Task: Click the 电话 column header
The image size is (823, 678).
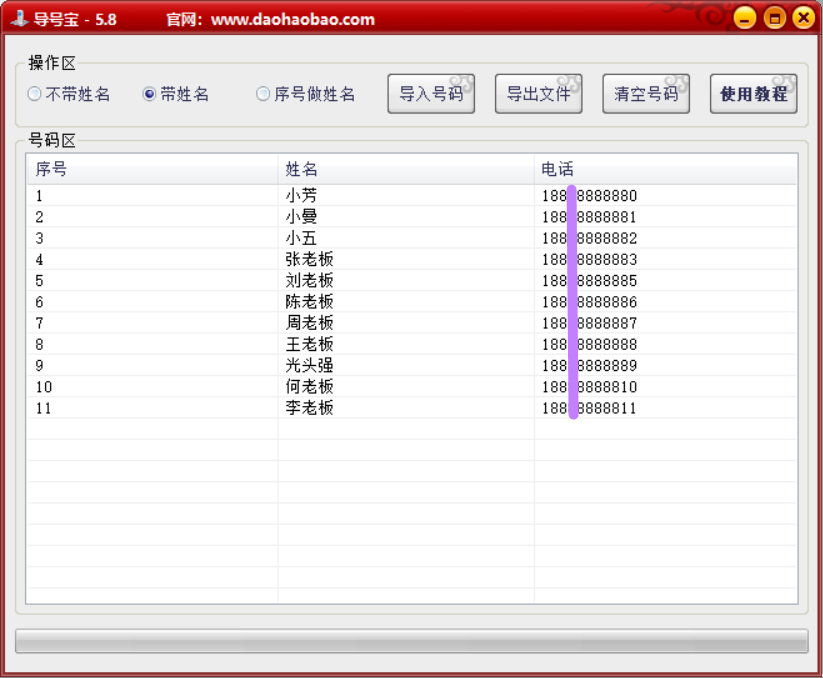Action: pyautogui.click(x=665, y=170)
